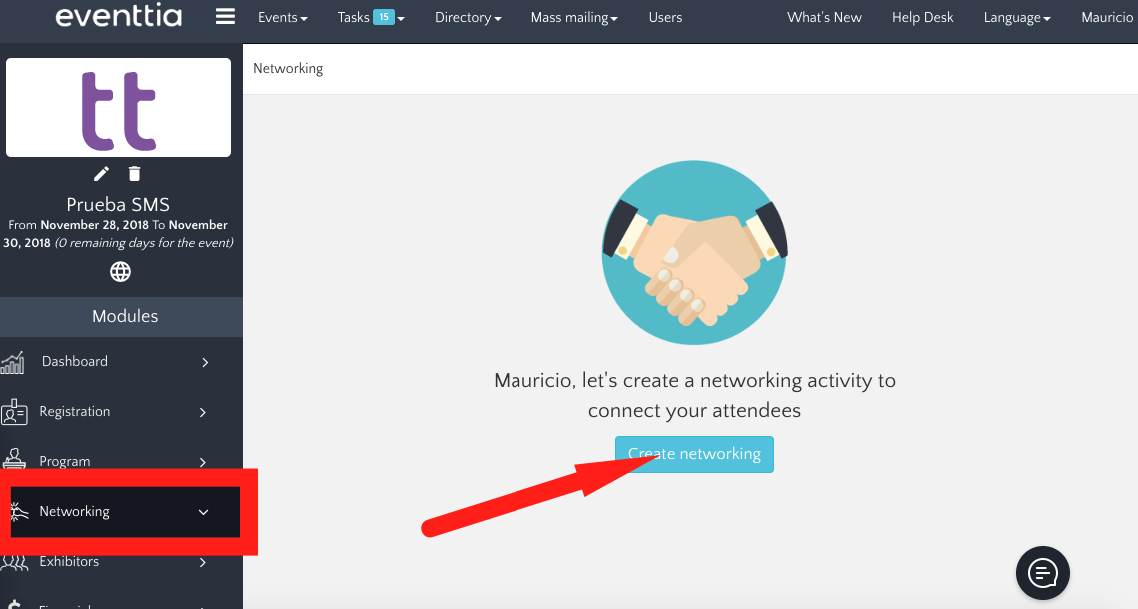This screenshot has height=609, width=1138.
Task: Click the hamburger menu icon
Action: (x=226, y=17)
